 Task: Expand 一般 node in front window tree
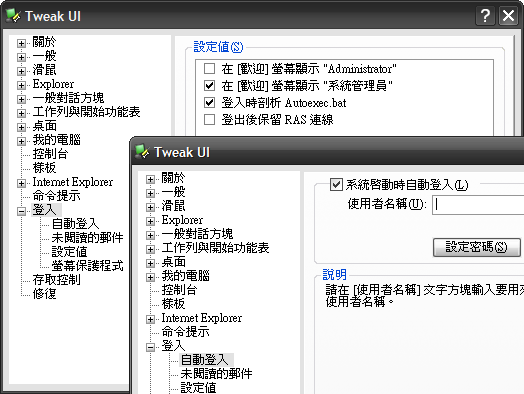click(150, 193)
